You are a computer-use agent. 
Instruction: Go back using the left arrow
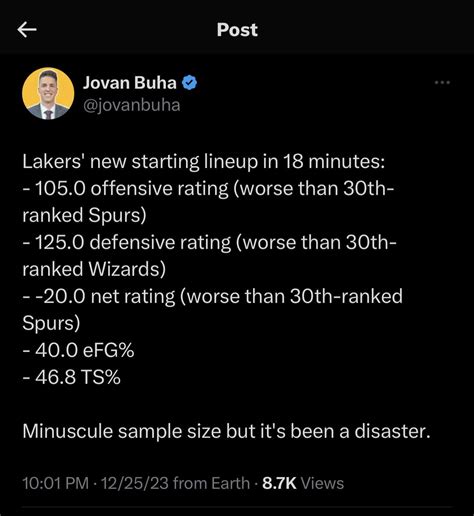tap(27, 30)
